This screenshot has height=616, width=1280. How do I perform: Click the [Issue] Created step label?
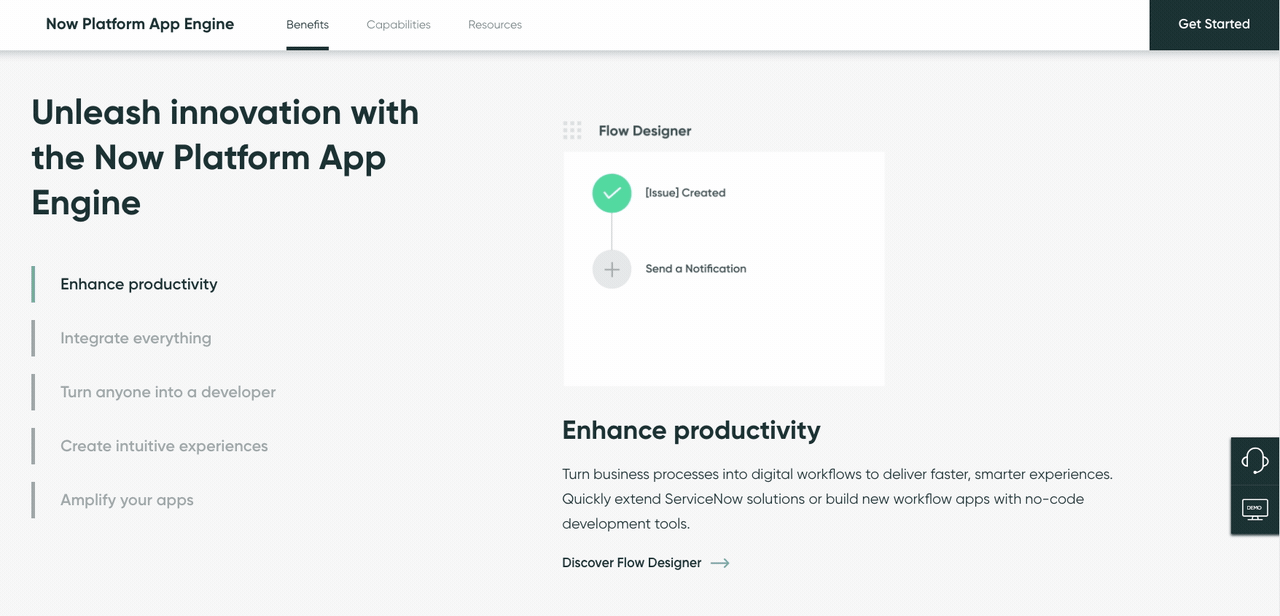pos(685,193)
